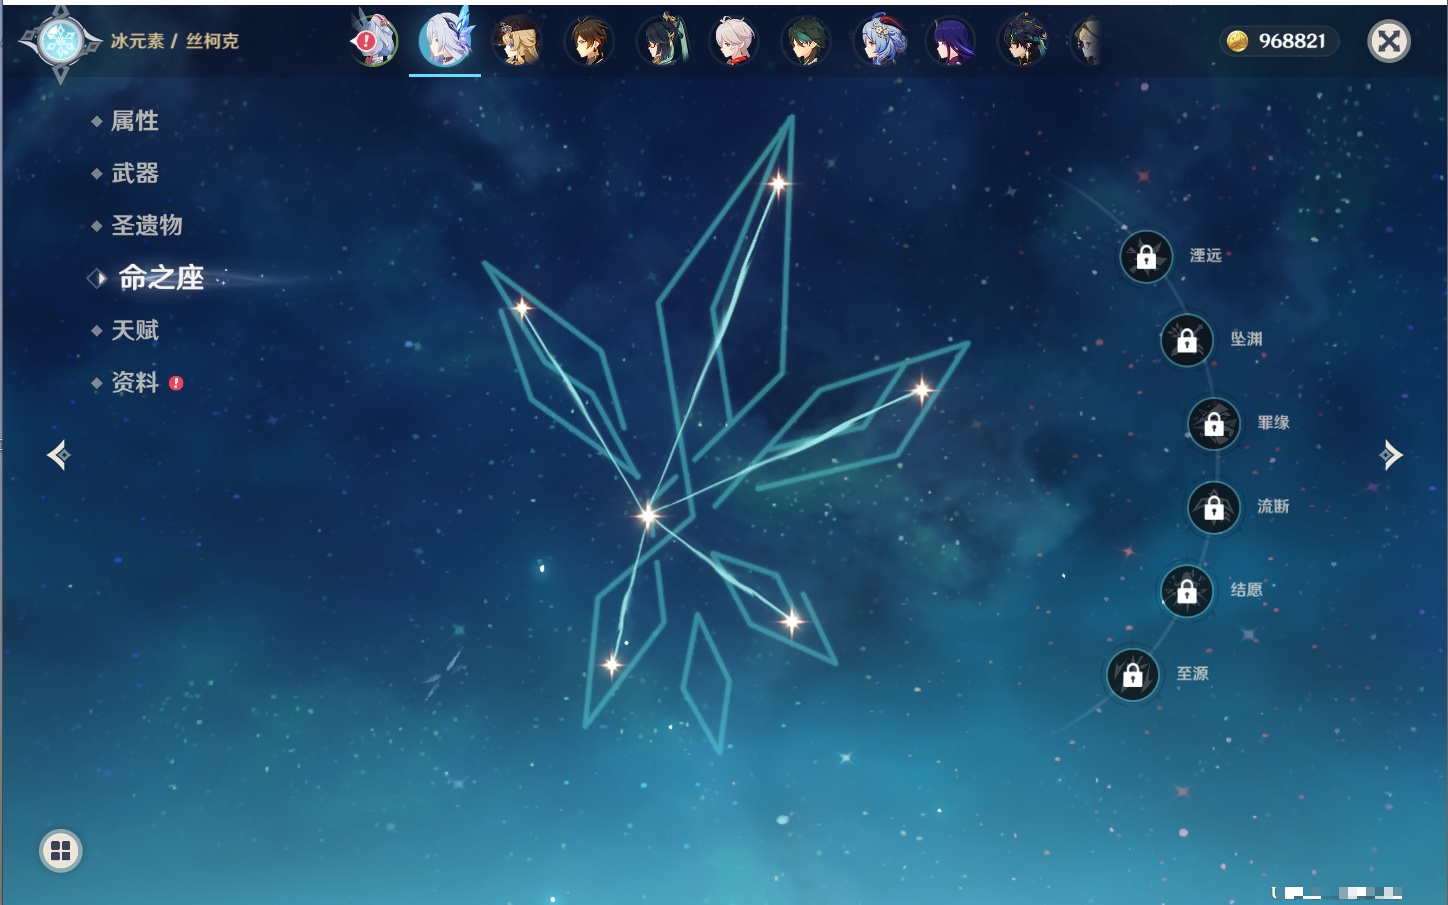Click the 冰元素 / 丝柯克 title text

pos(175,41)
